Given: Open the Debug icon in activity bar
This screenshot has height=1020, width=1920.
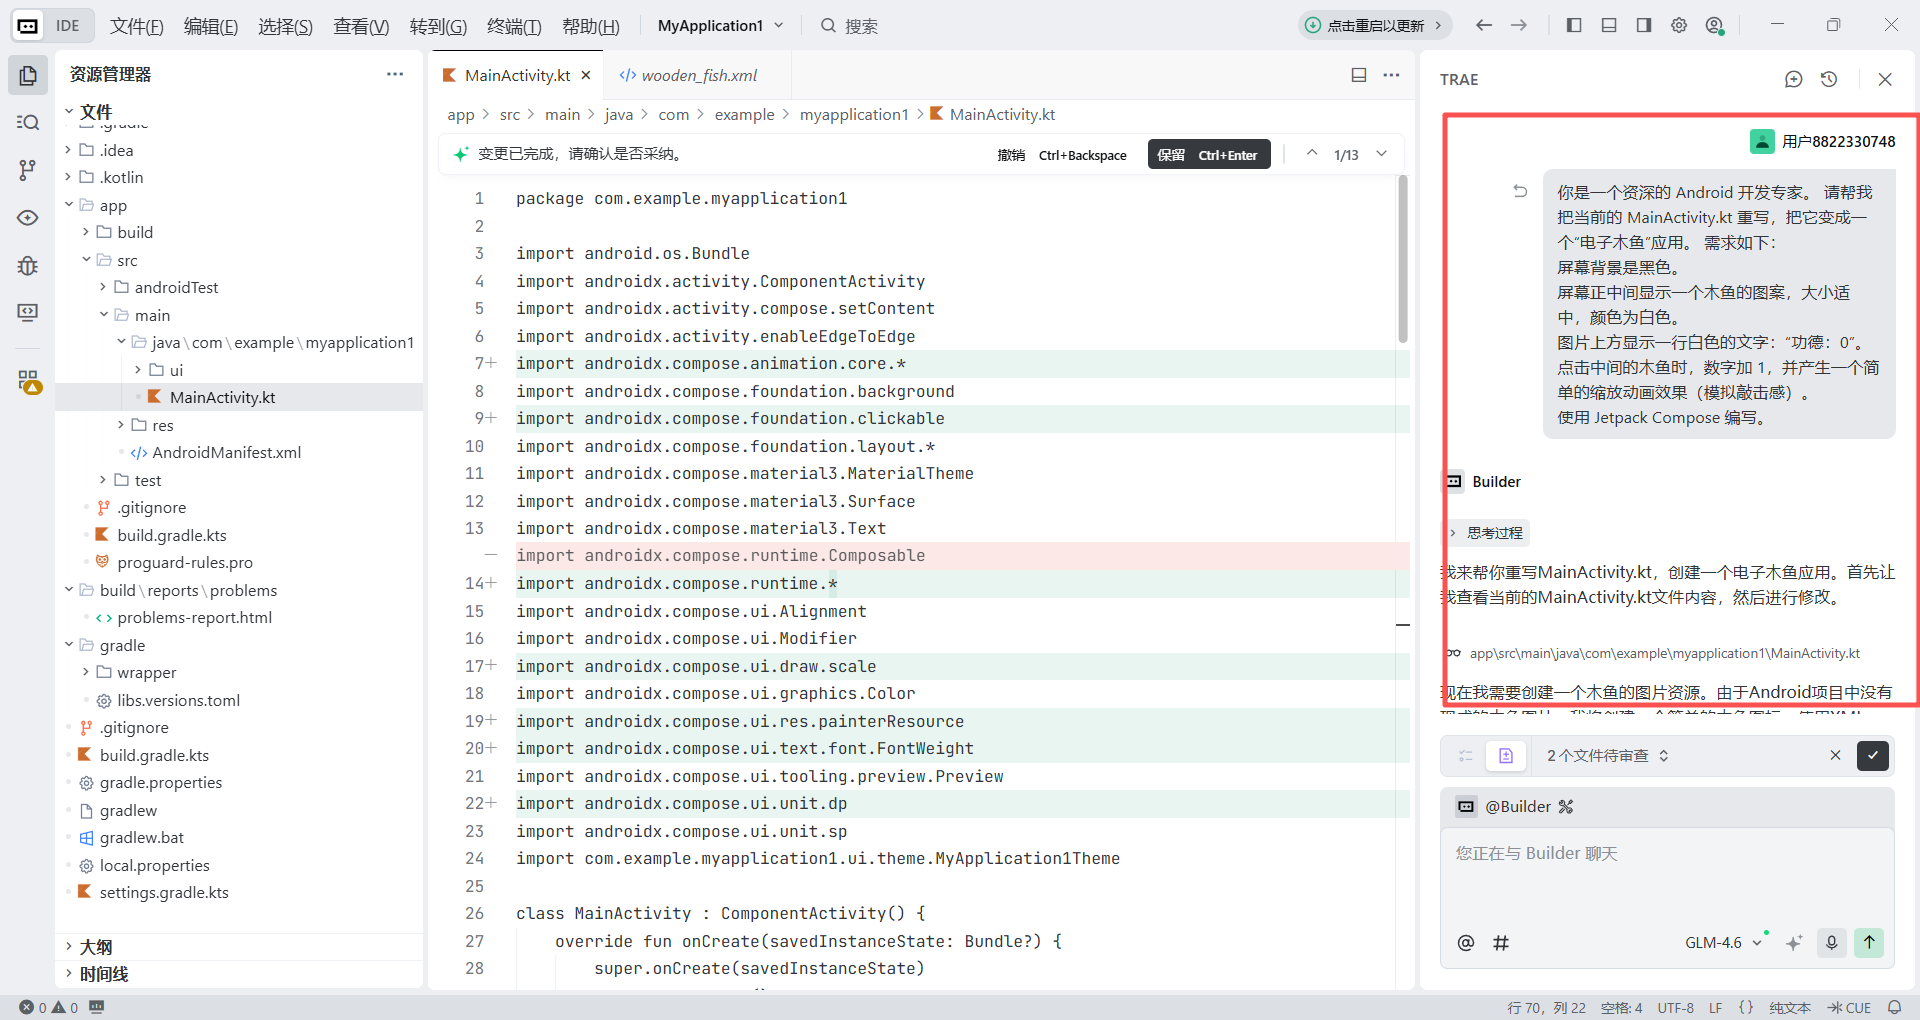Looking at the screenshot, I should (28, 265).
